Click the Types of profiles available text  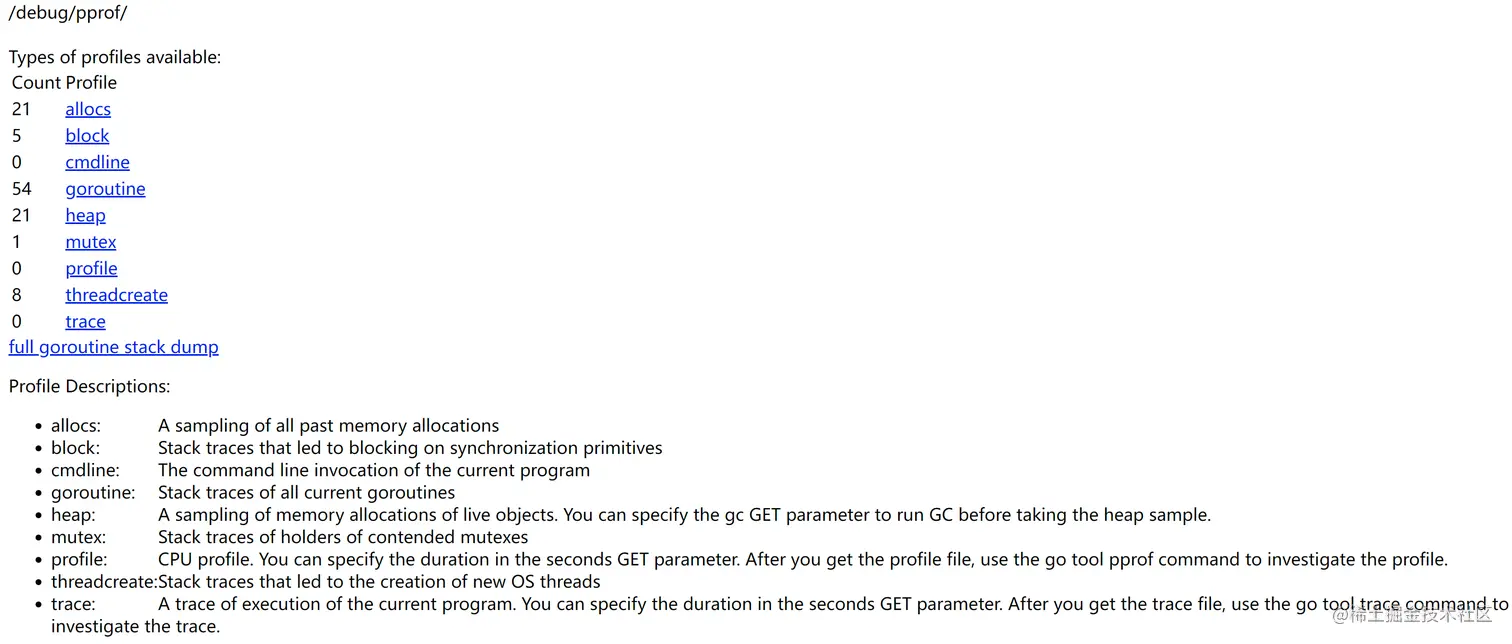[115, 57]
